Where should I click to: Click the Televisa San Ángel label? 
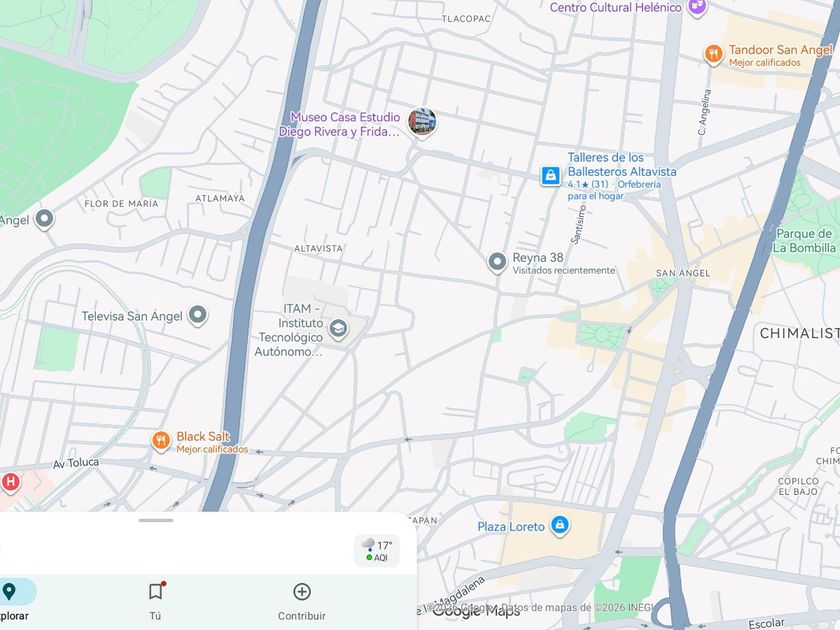(x=132, y=316)
